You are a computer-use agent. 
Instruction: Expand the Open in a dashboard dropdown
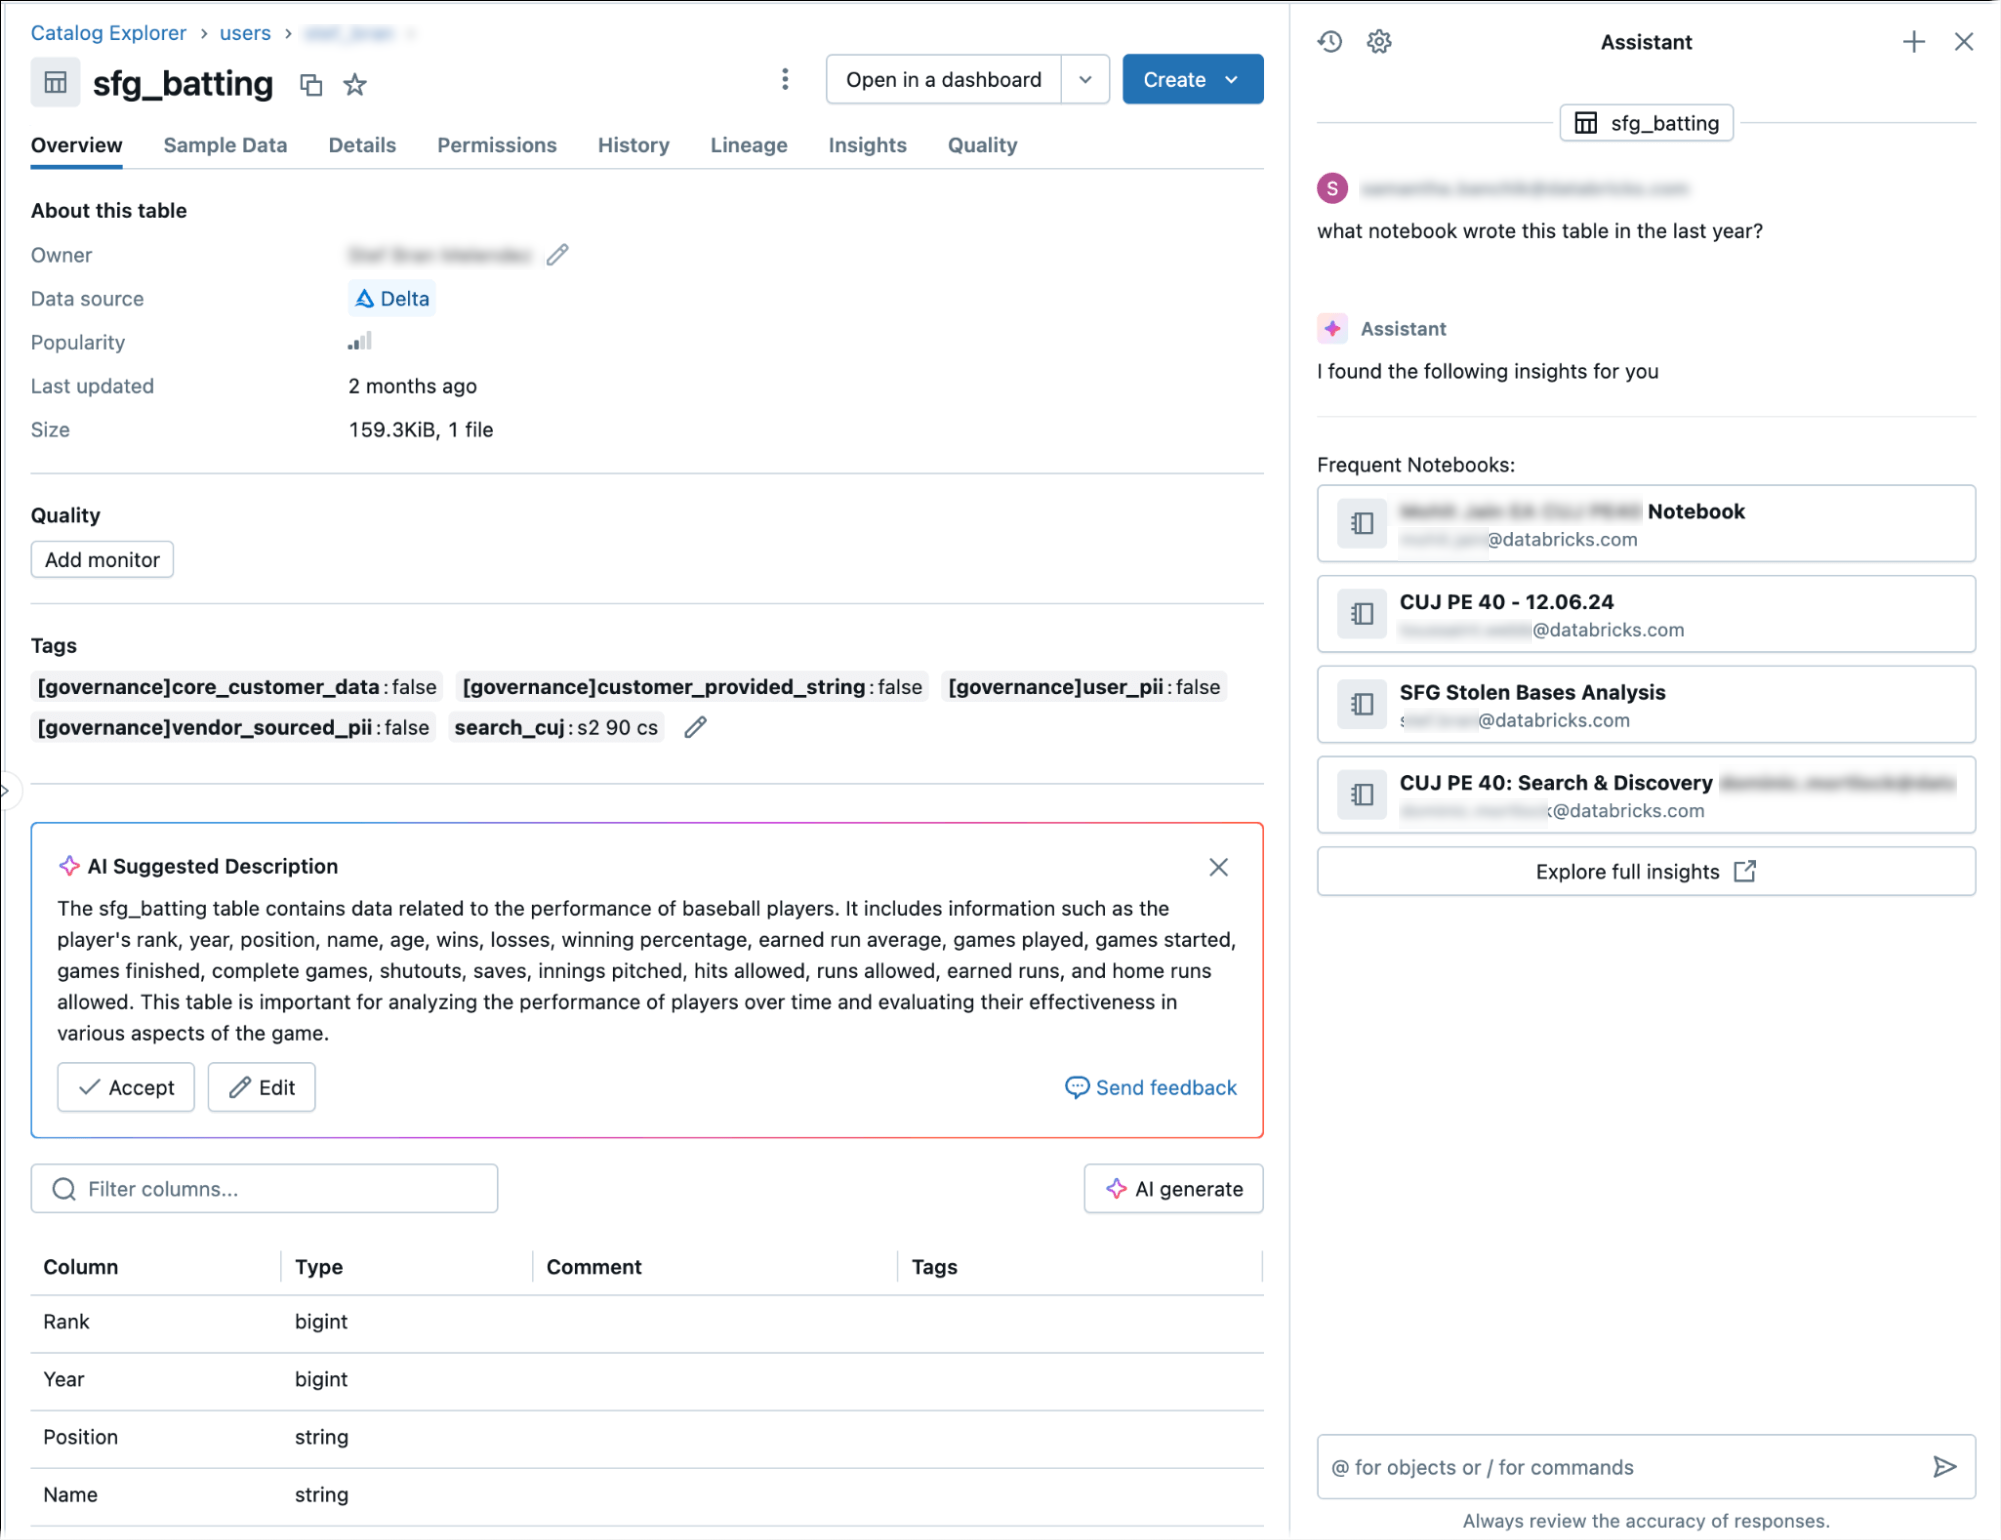[x=1084, y=79]
